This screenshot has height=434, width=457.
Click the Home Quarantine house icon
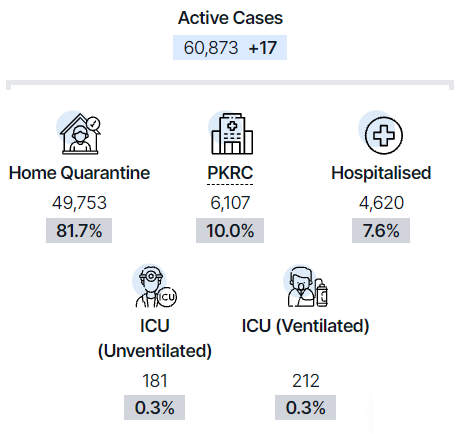point(79,133)
